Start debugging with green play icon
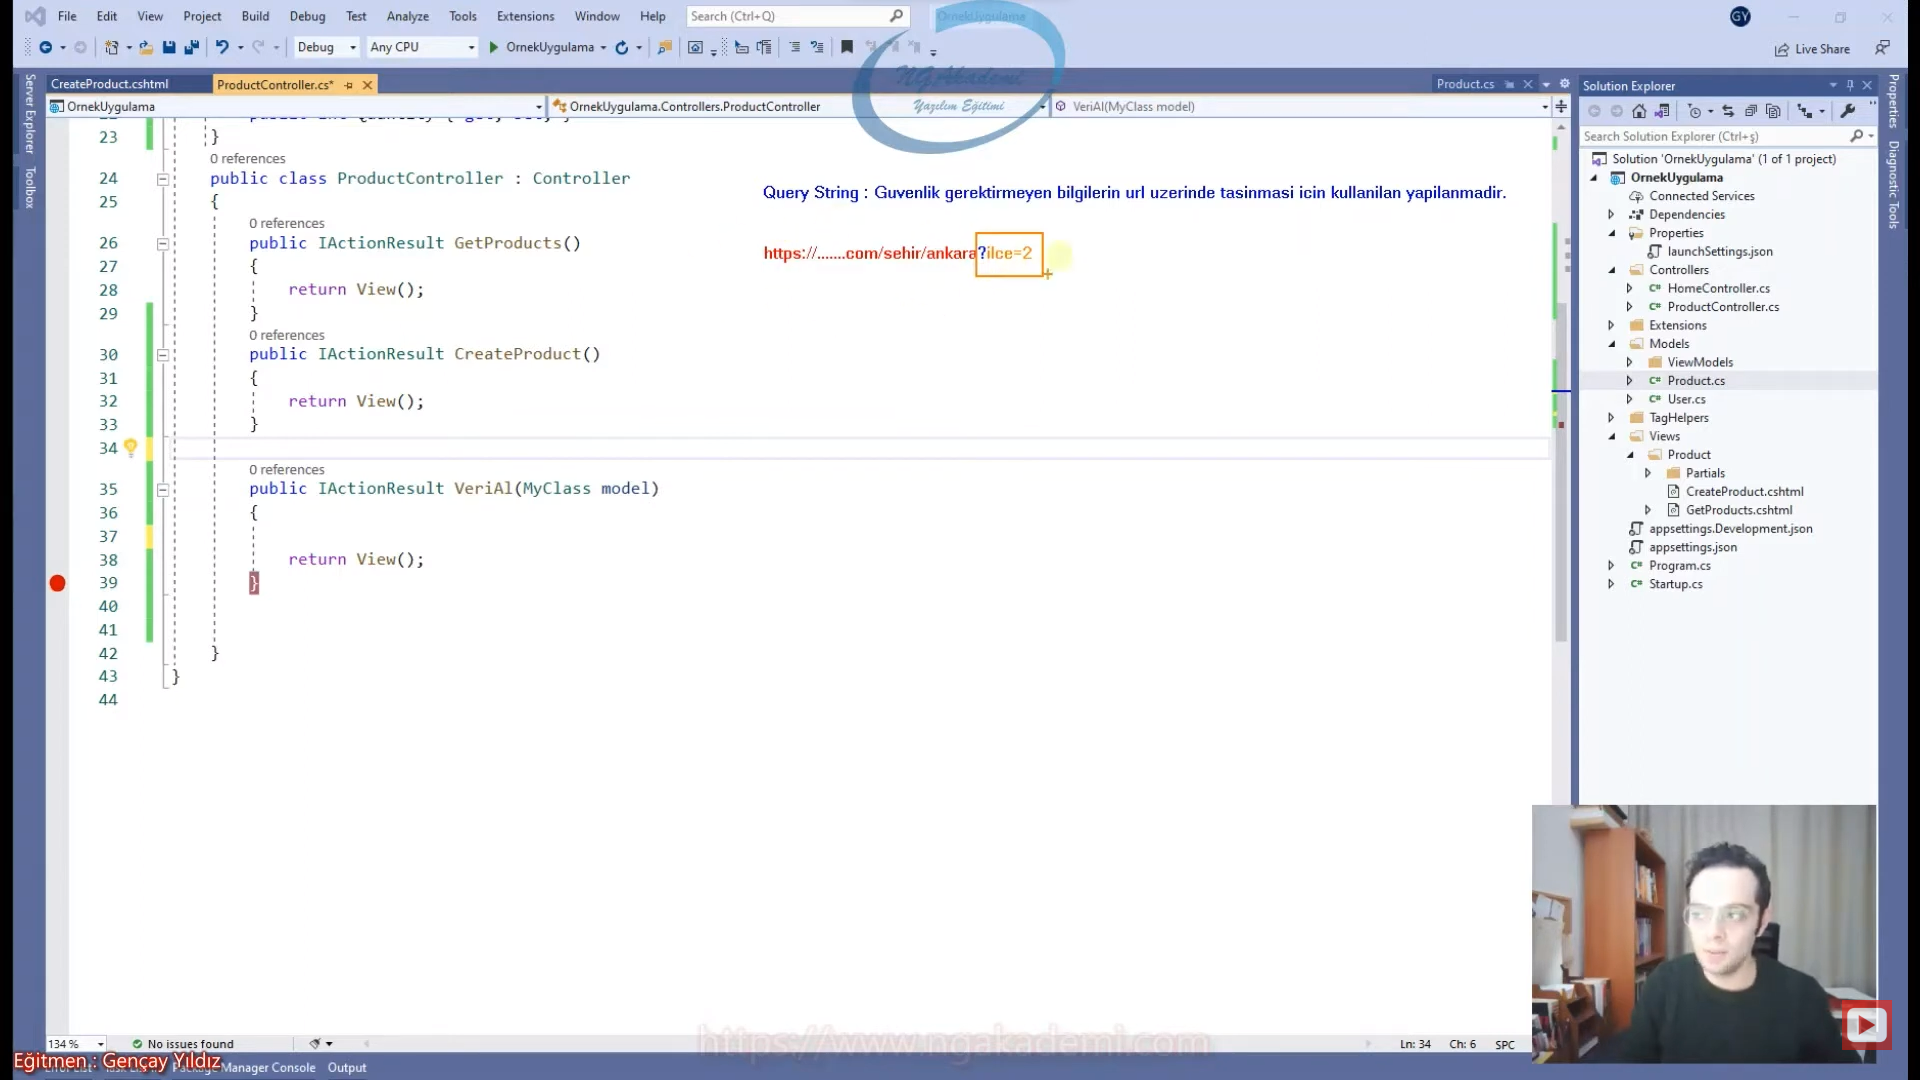1920x1080 pixels. [x=493, y=47]
